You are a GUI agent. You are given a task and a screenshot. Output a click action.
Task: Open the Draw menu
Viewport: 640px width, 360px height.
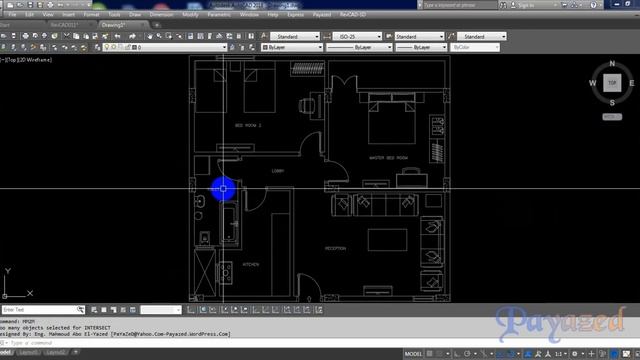click(x=135, y=14)
